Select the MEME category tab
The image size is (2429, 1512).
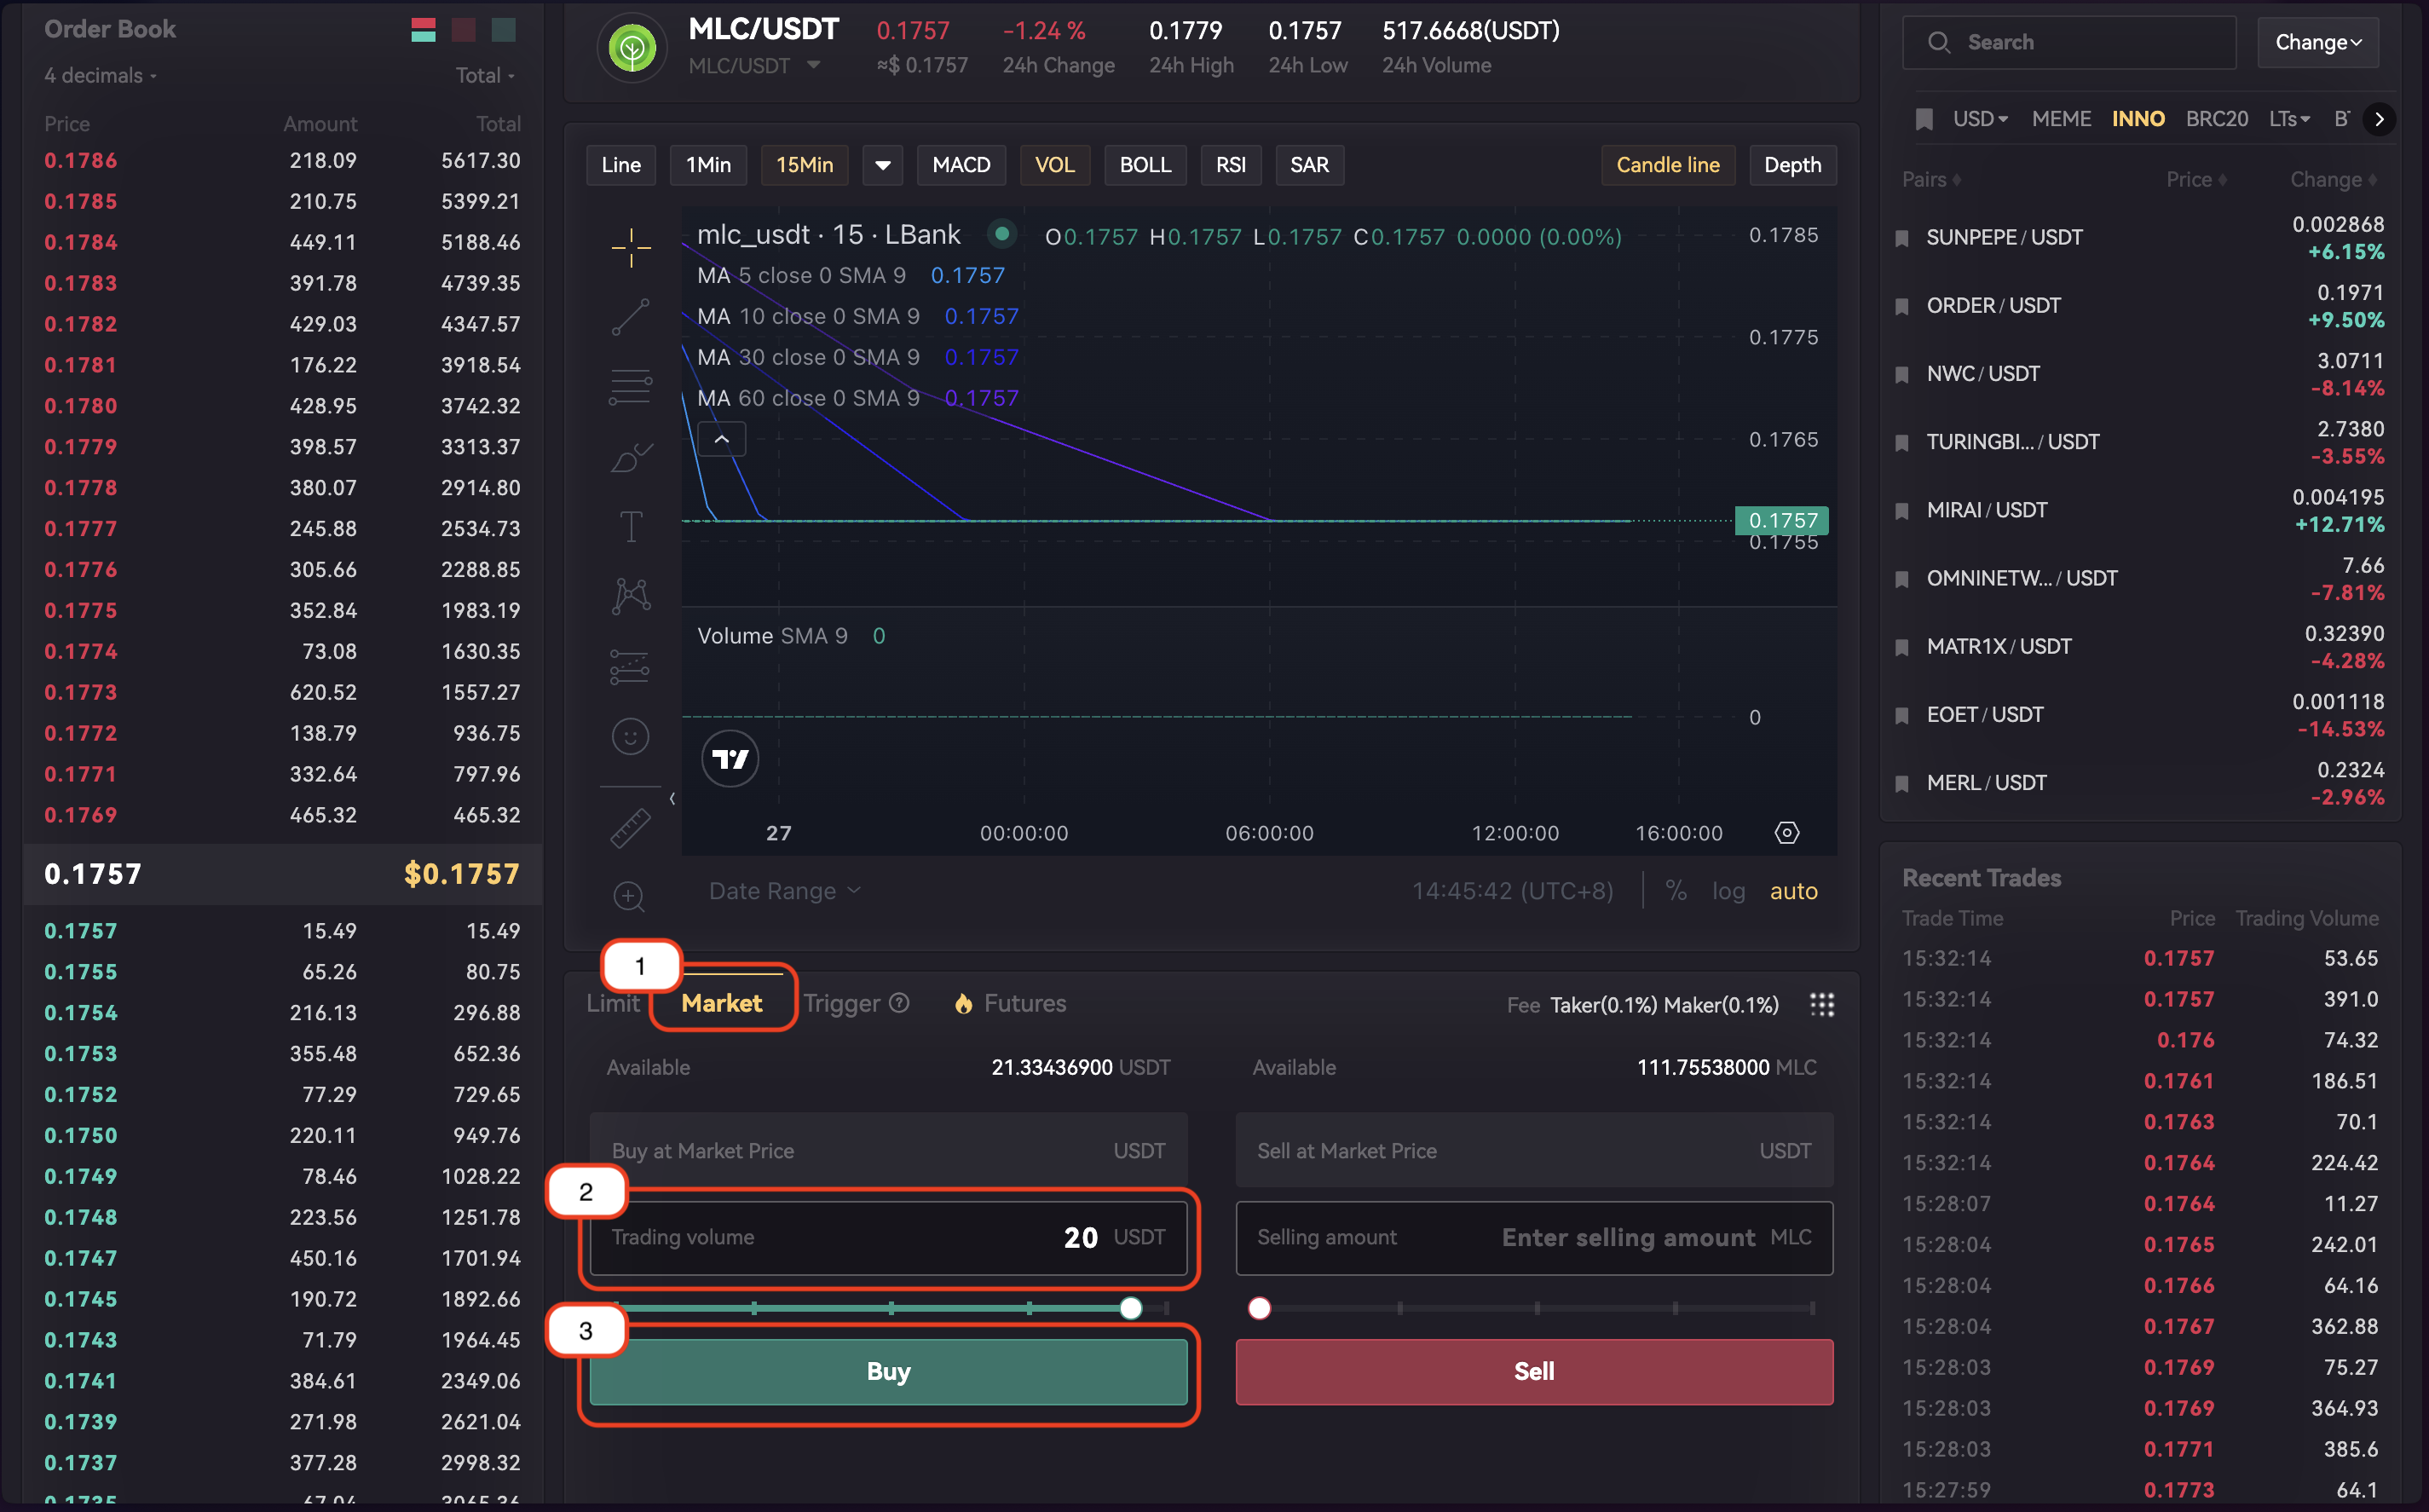point(2061,119)
